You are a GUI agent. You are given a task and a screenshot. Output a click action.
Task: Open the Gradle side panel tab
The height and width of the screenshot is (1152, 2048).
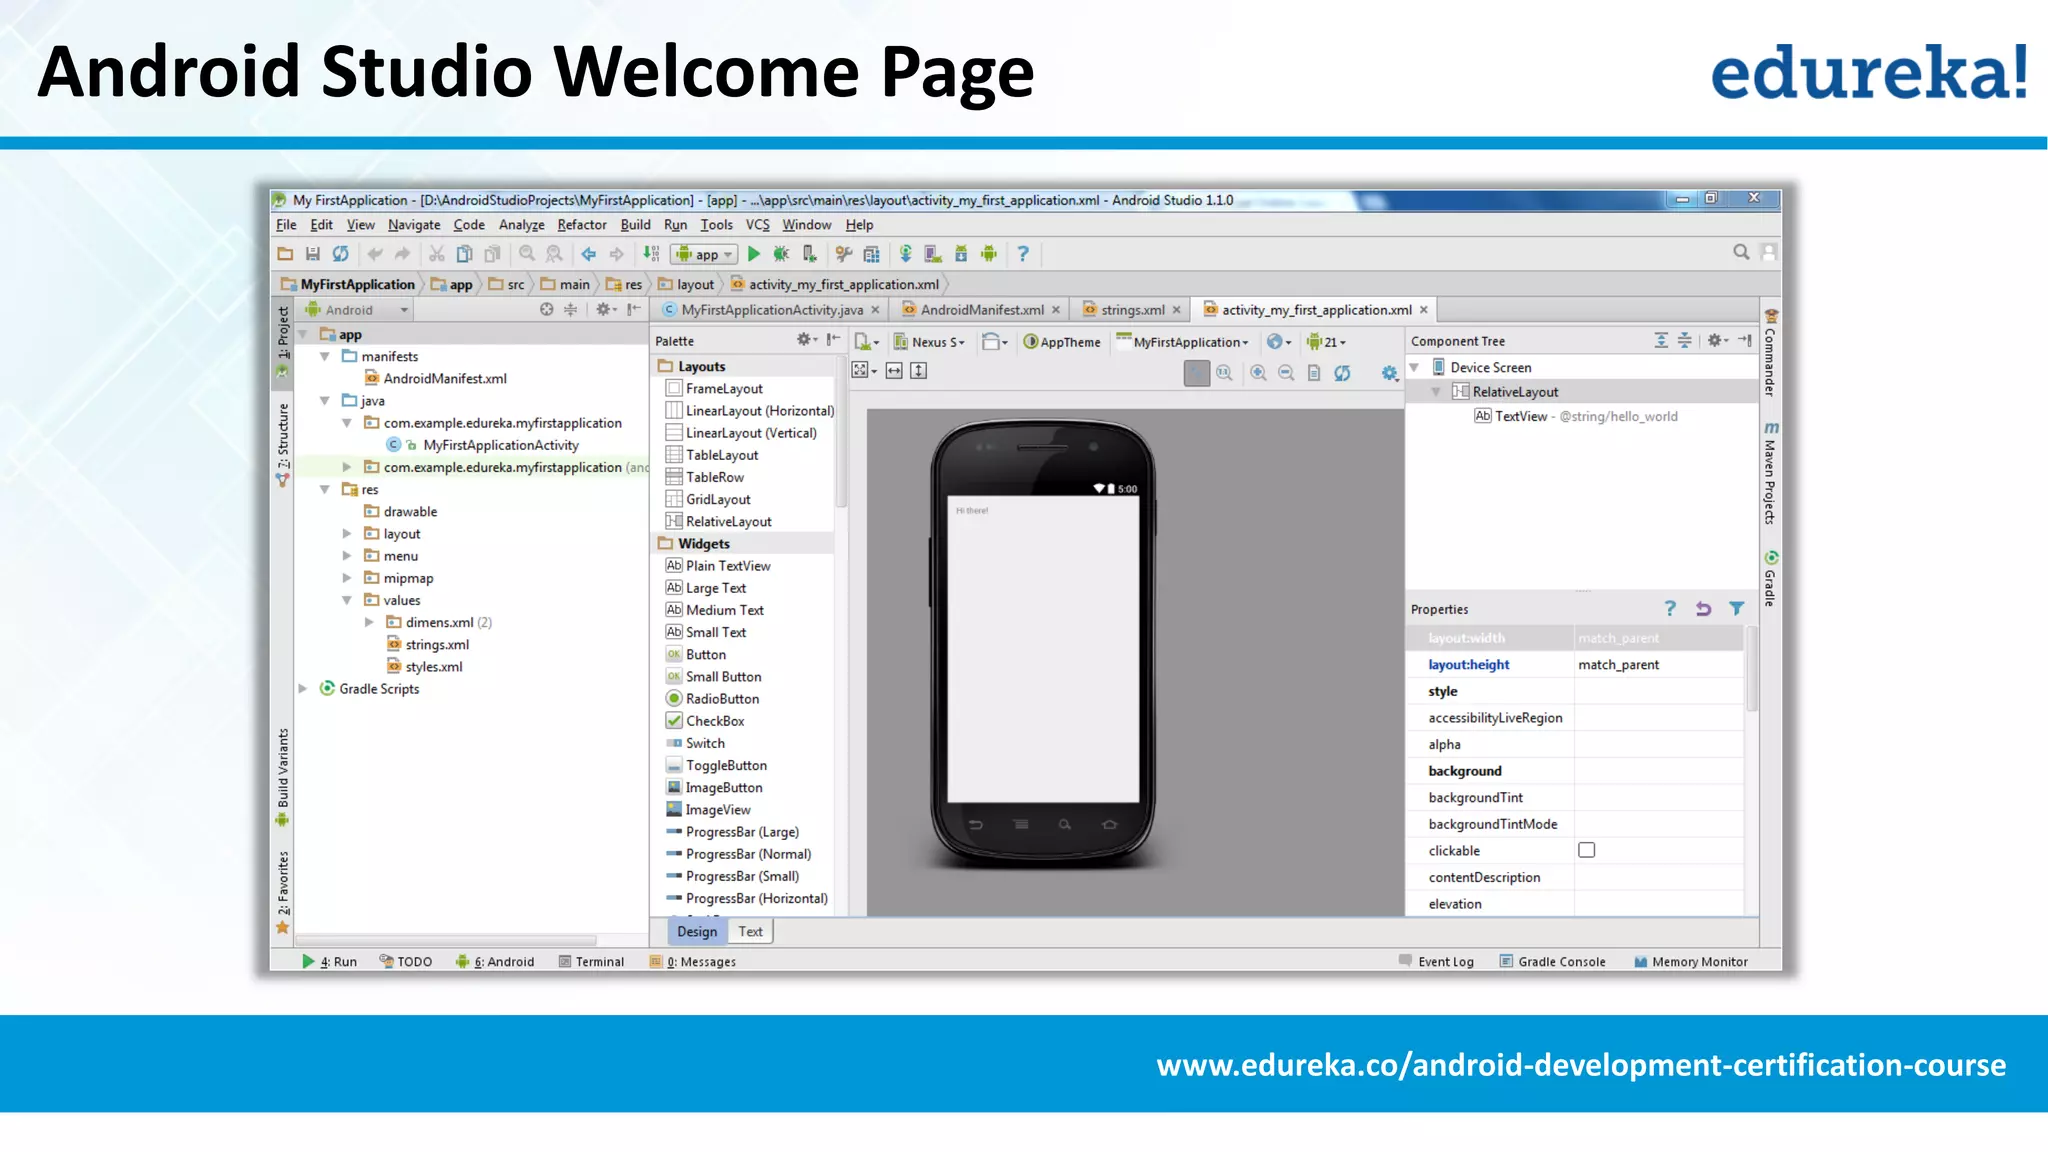pos(1770,578)
